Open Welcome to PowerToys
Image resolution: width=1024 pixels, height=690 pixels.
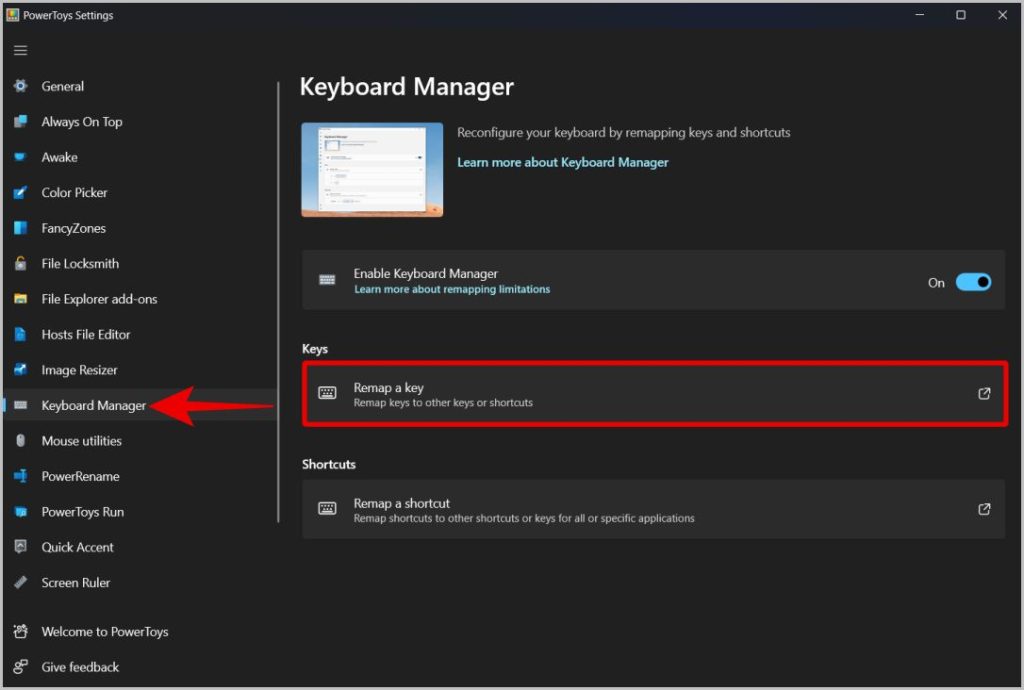140,631
